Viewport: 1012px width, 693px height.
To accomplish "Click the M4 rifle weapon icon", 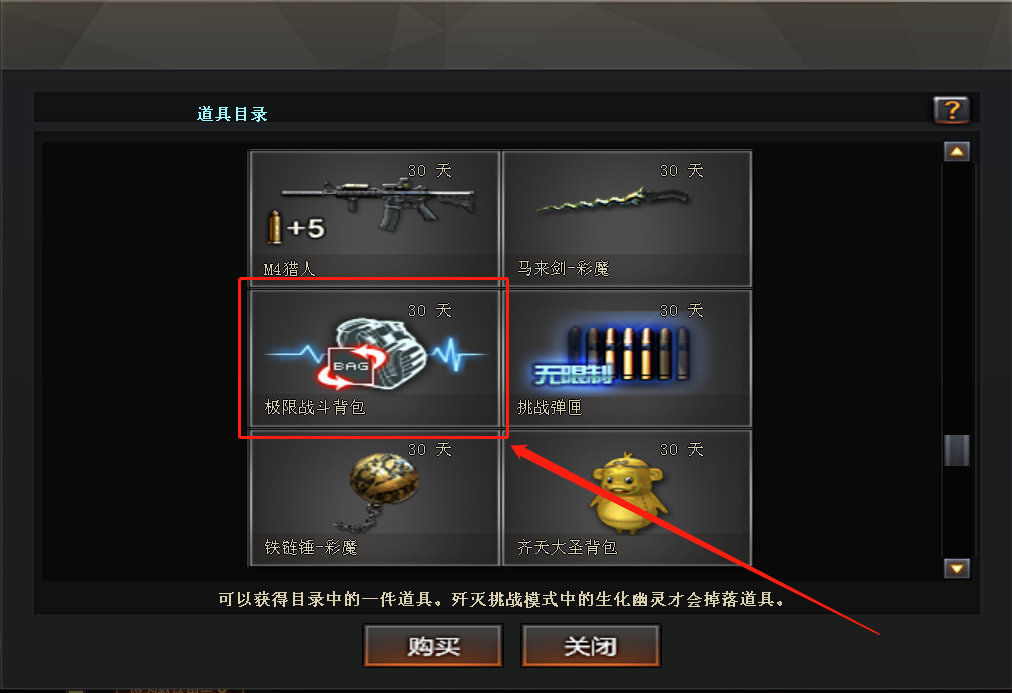I will [x=378, y=201].
